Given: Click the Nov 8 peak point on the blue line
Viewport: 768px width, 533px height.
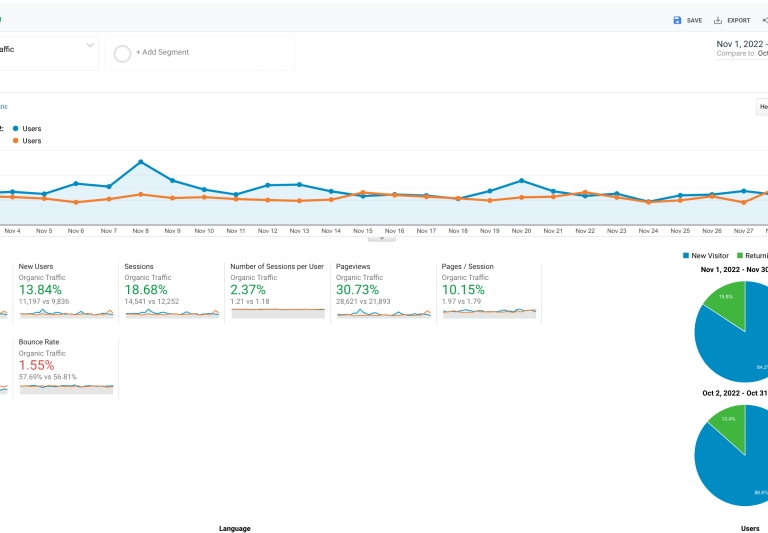Looking at the screenshot, I should 140,161.
